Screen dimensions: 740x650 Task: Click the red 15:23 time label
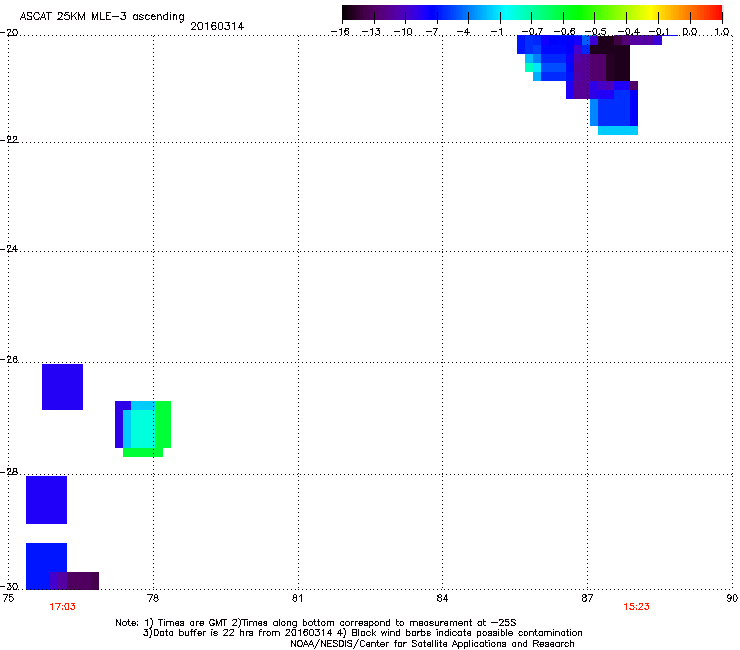(x=636, y=607)
